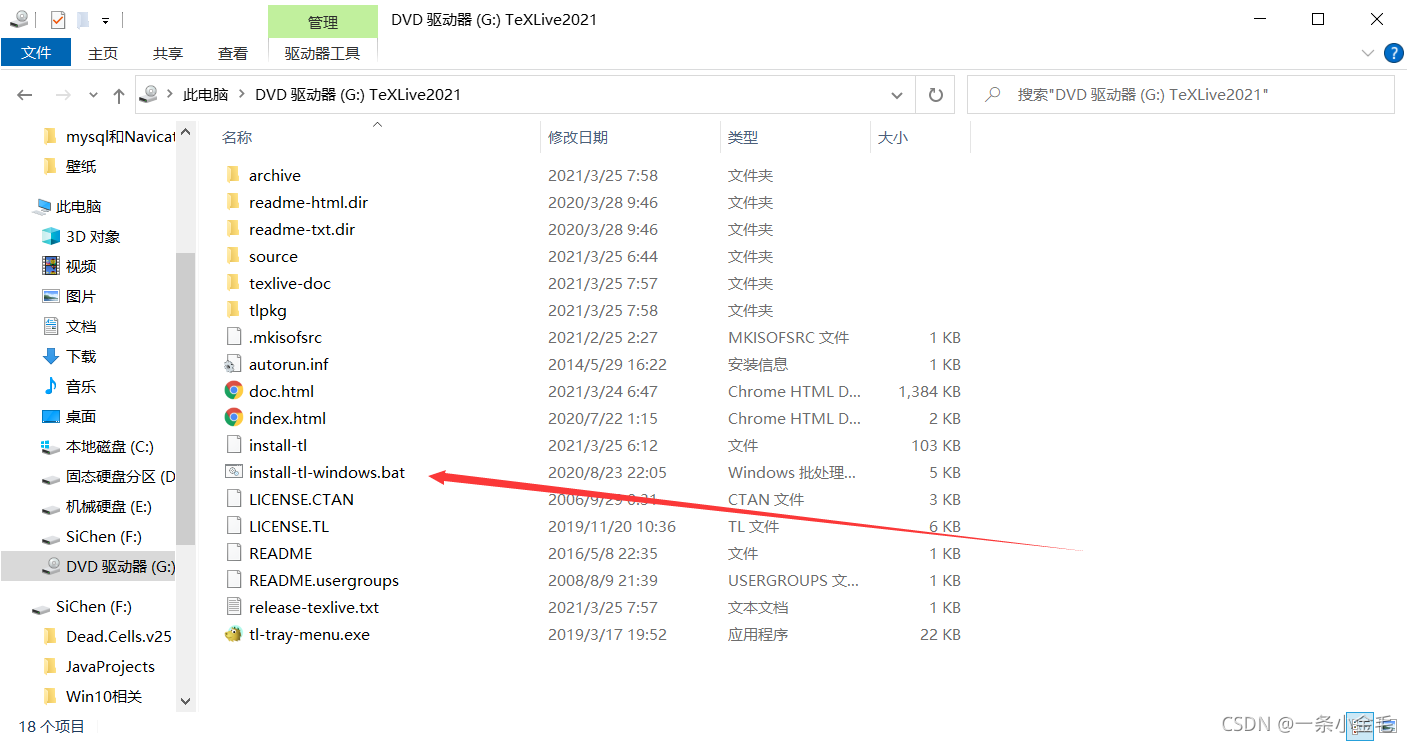Screen dimensions: 1408x742
Task: Click the README.usergroups file icon
Action: coord(233,580)
